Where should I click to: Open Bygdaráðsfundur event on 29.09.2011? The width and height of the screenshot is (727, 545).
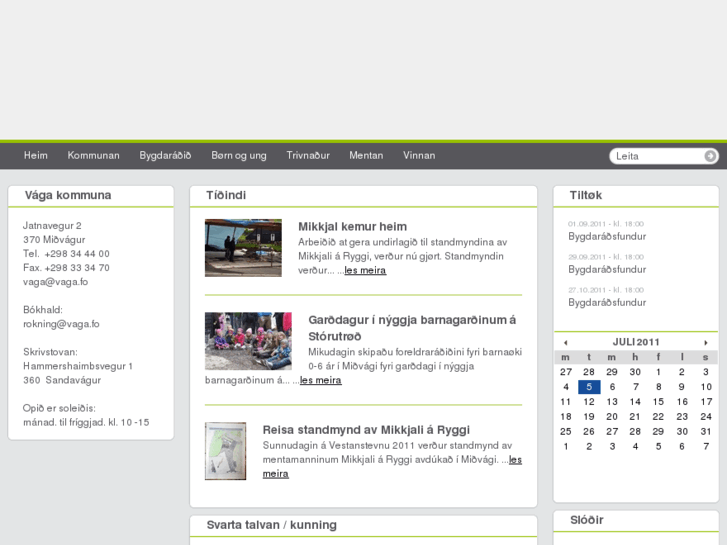tap(607, 269)
